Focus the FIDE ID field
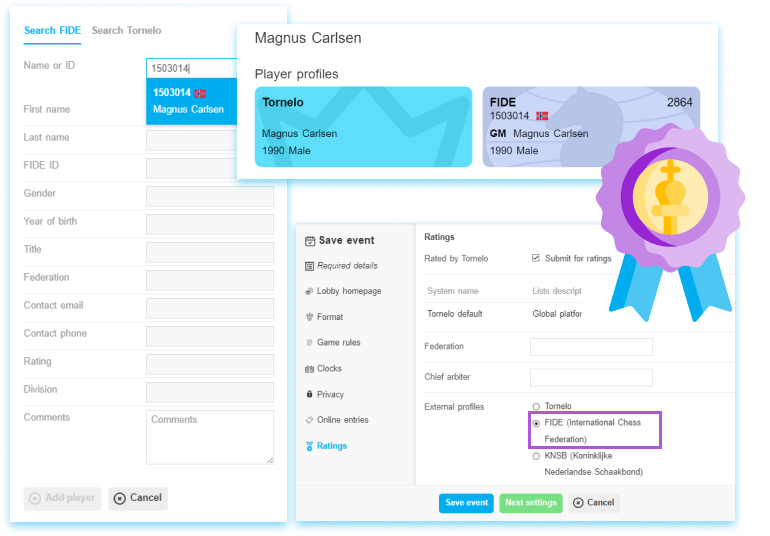Viewport: 770px width, 536px height. click(192, 169)
